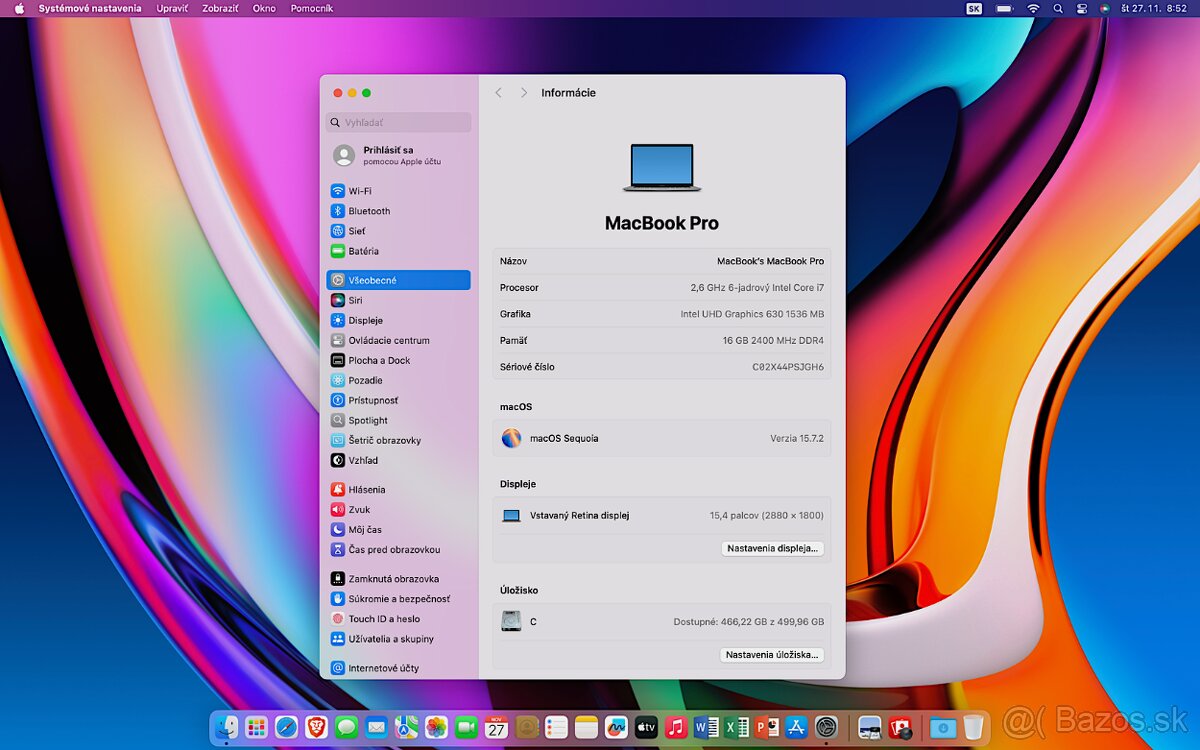The image size is (1200, 750).
Task: Open the Pomocník menu
Action: [x=312, y=8]
